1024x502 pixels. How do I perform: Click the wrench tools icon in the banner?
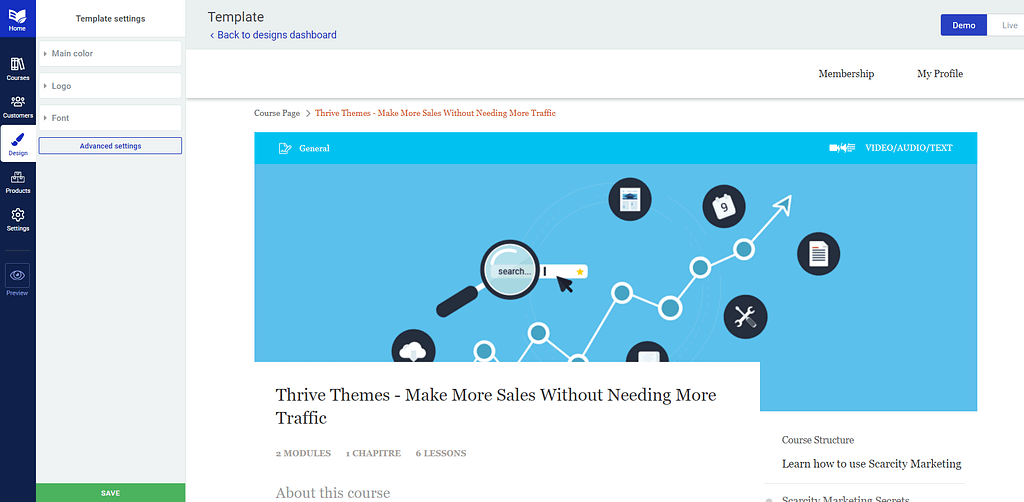746,317
